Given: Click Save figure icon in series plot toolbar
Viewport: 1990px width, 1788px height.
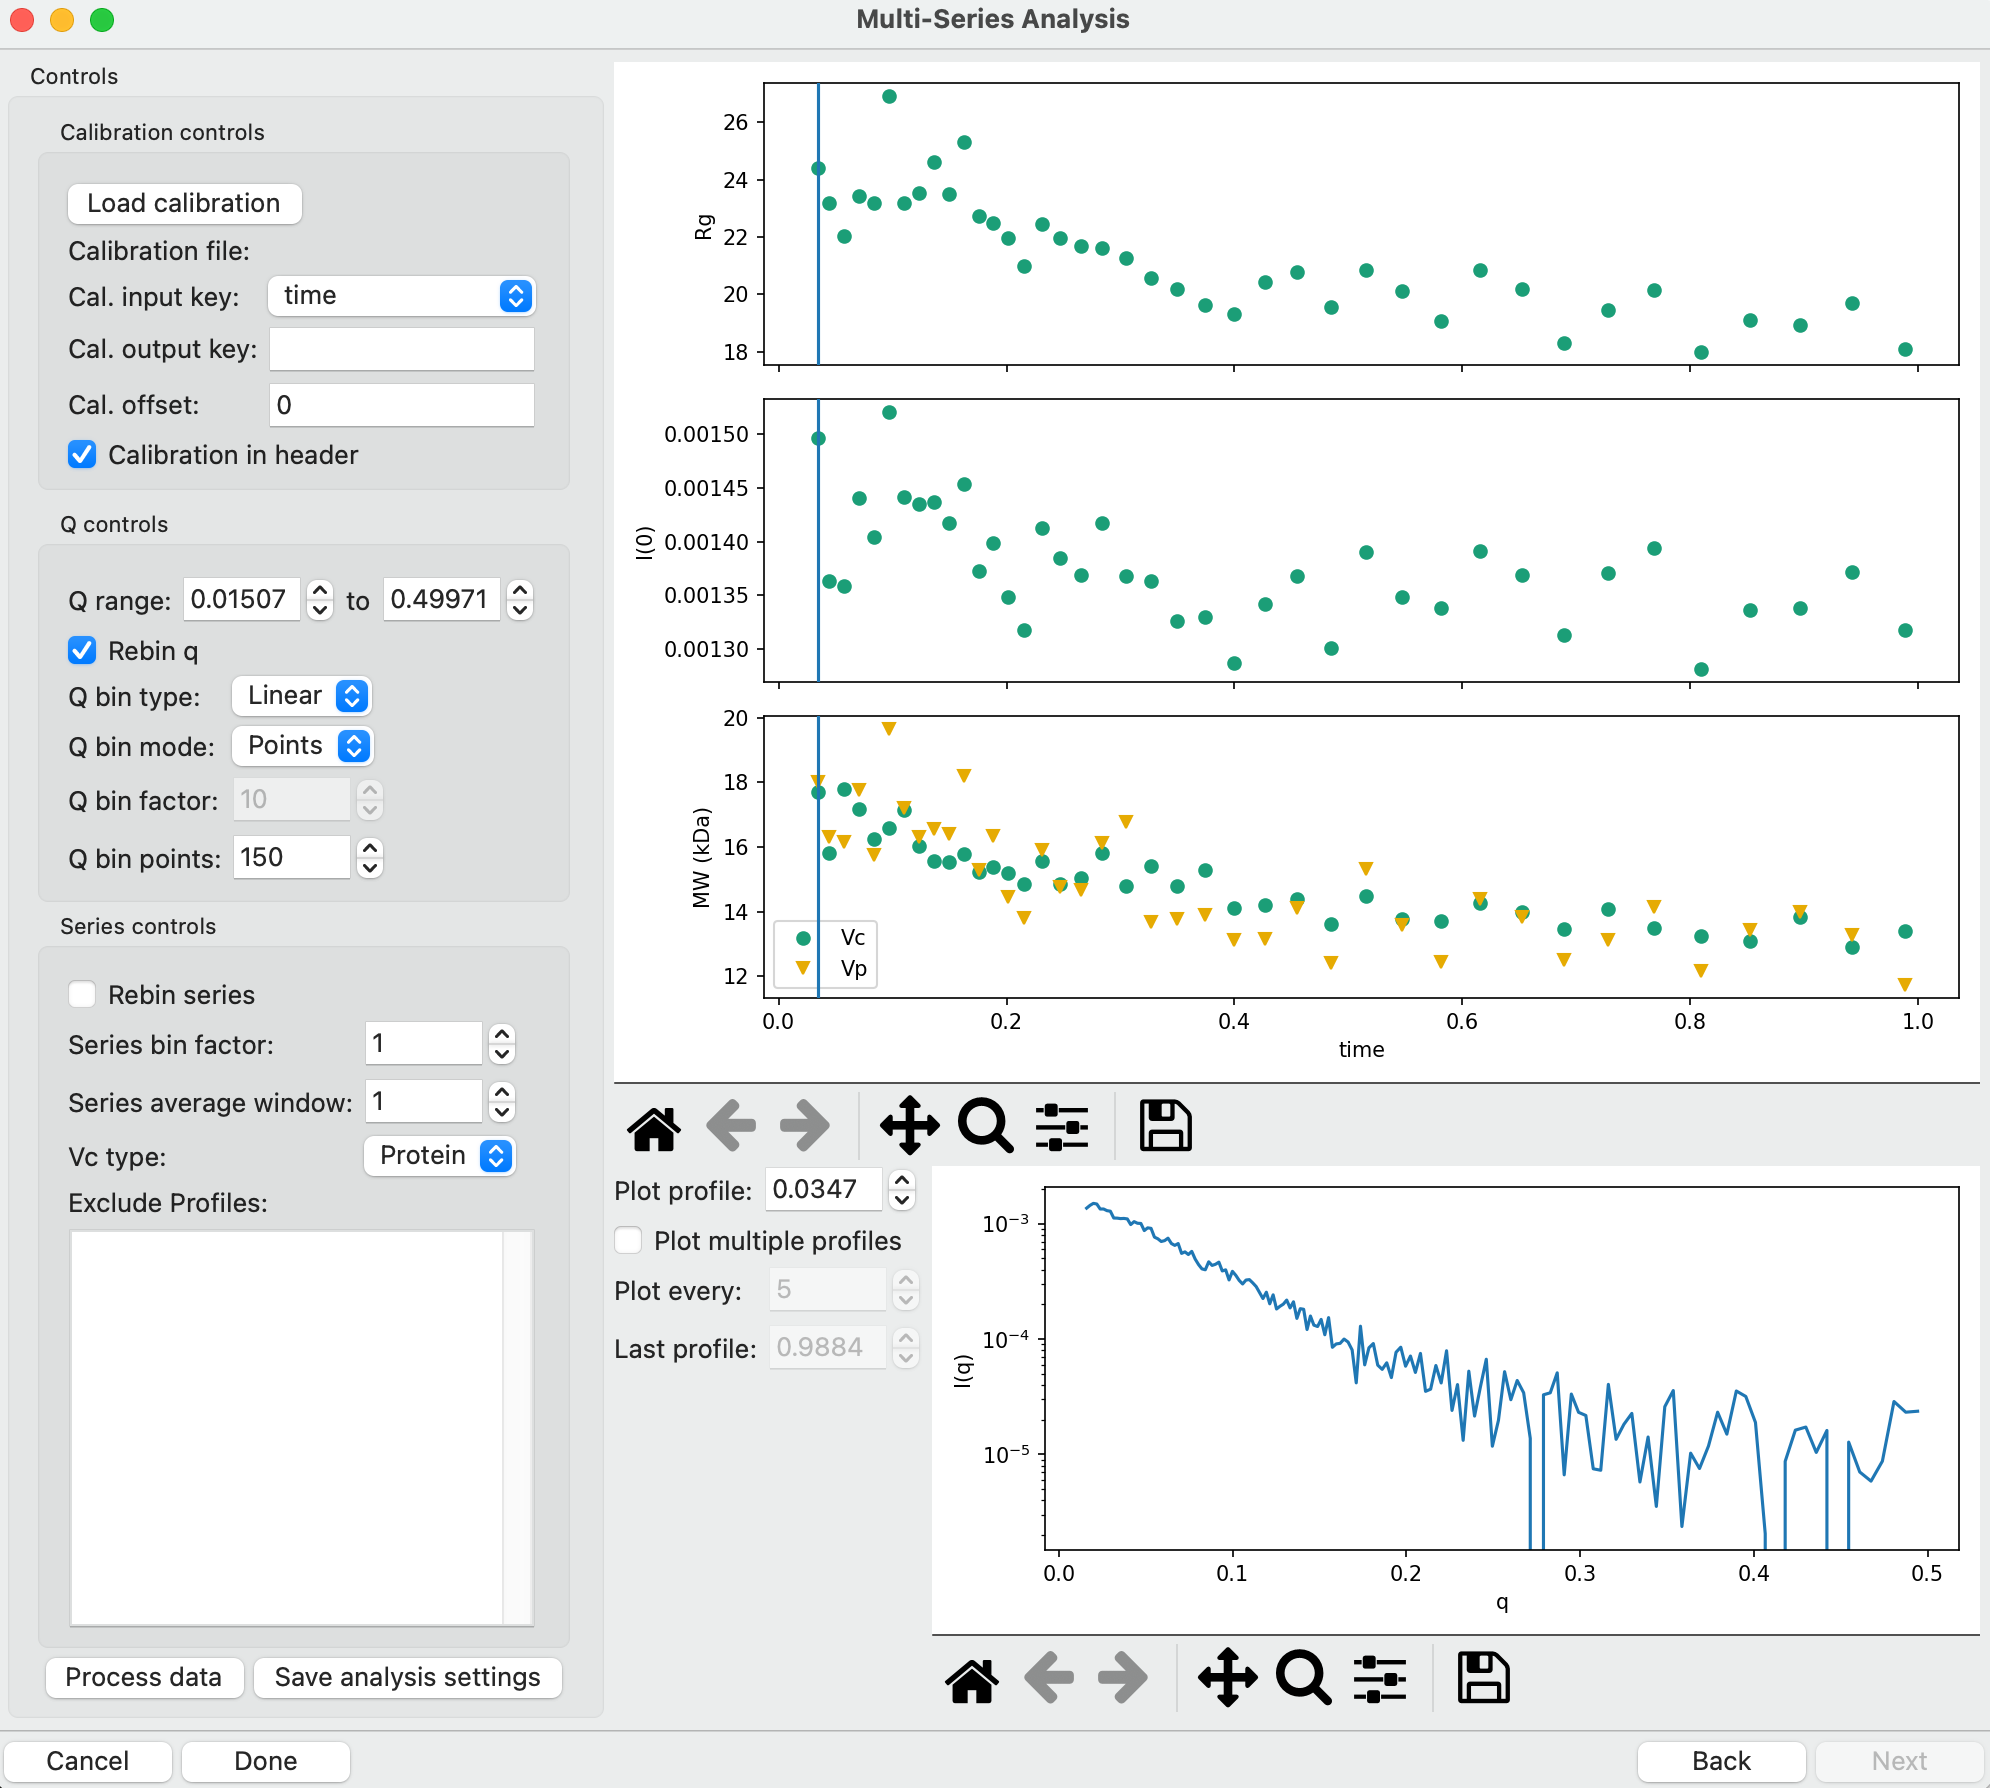Looking at the screenshot, I should tap(1166, 1126).
